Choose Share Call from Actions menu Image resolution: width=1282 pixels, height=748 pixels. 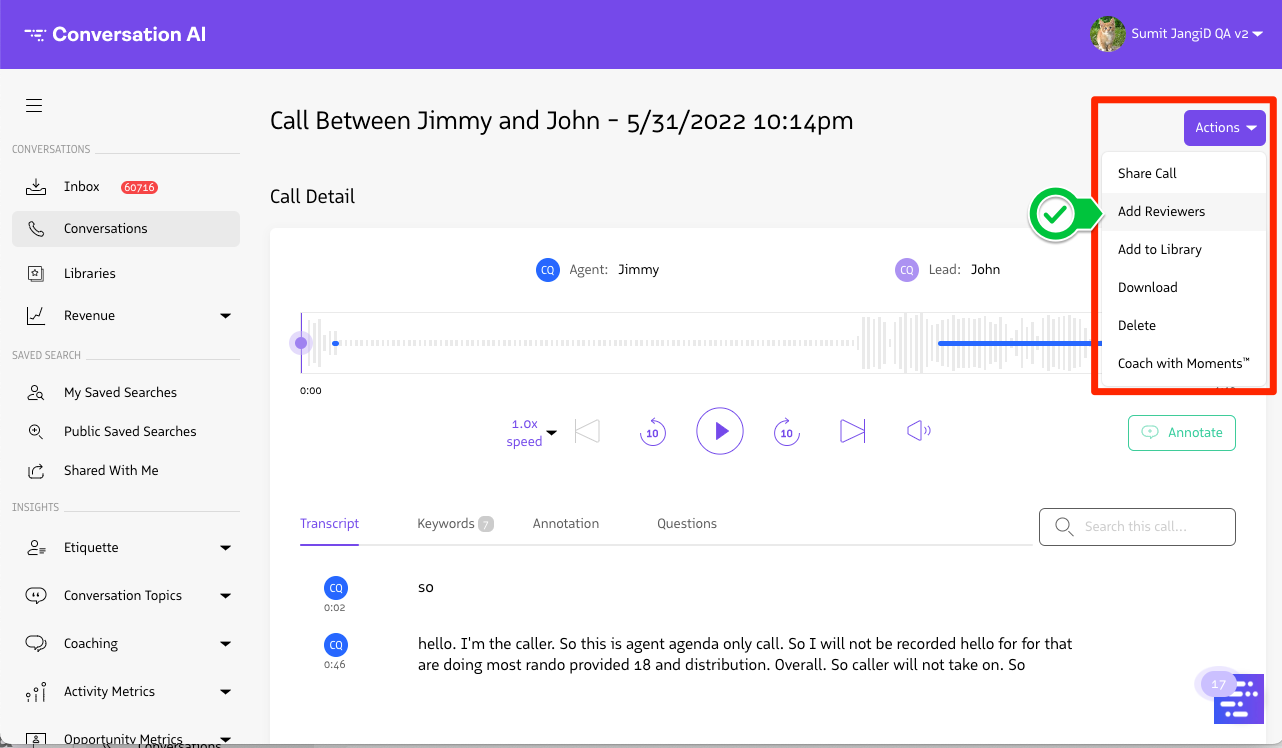tap(1147, 174)
